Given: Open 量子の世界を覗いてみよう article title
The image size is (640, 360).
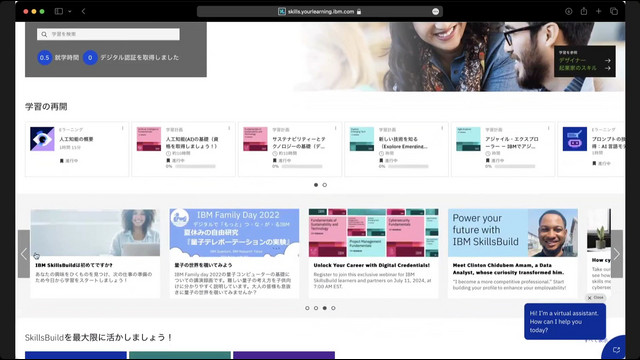Looking at the screenshot, I should coord(203,265).
